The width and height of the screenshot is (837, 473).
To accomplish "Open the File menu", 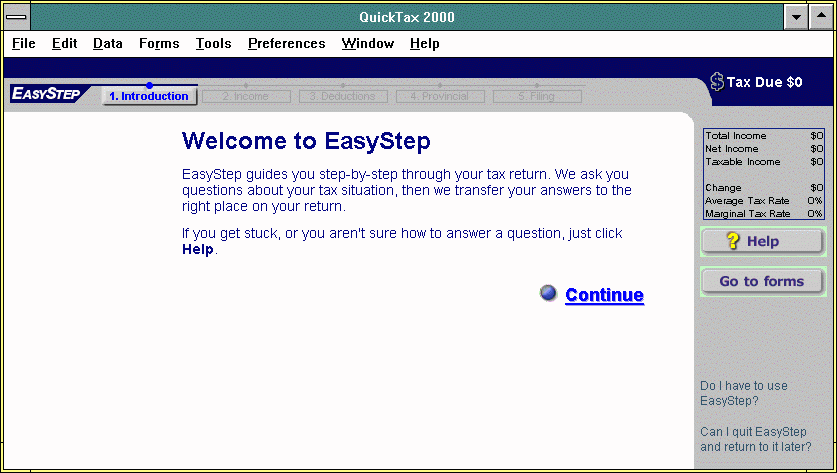I will click(23, 43).
